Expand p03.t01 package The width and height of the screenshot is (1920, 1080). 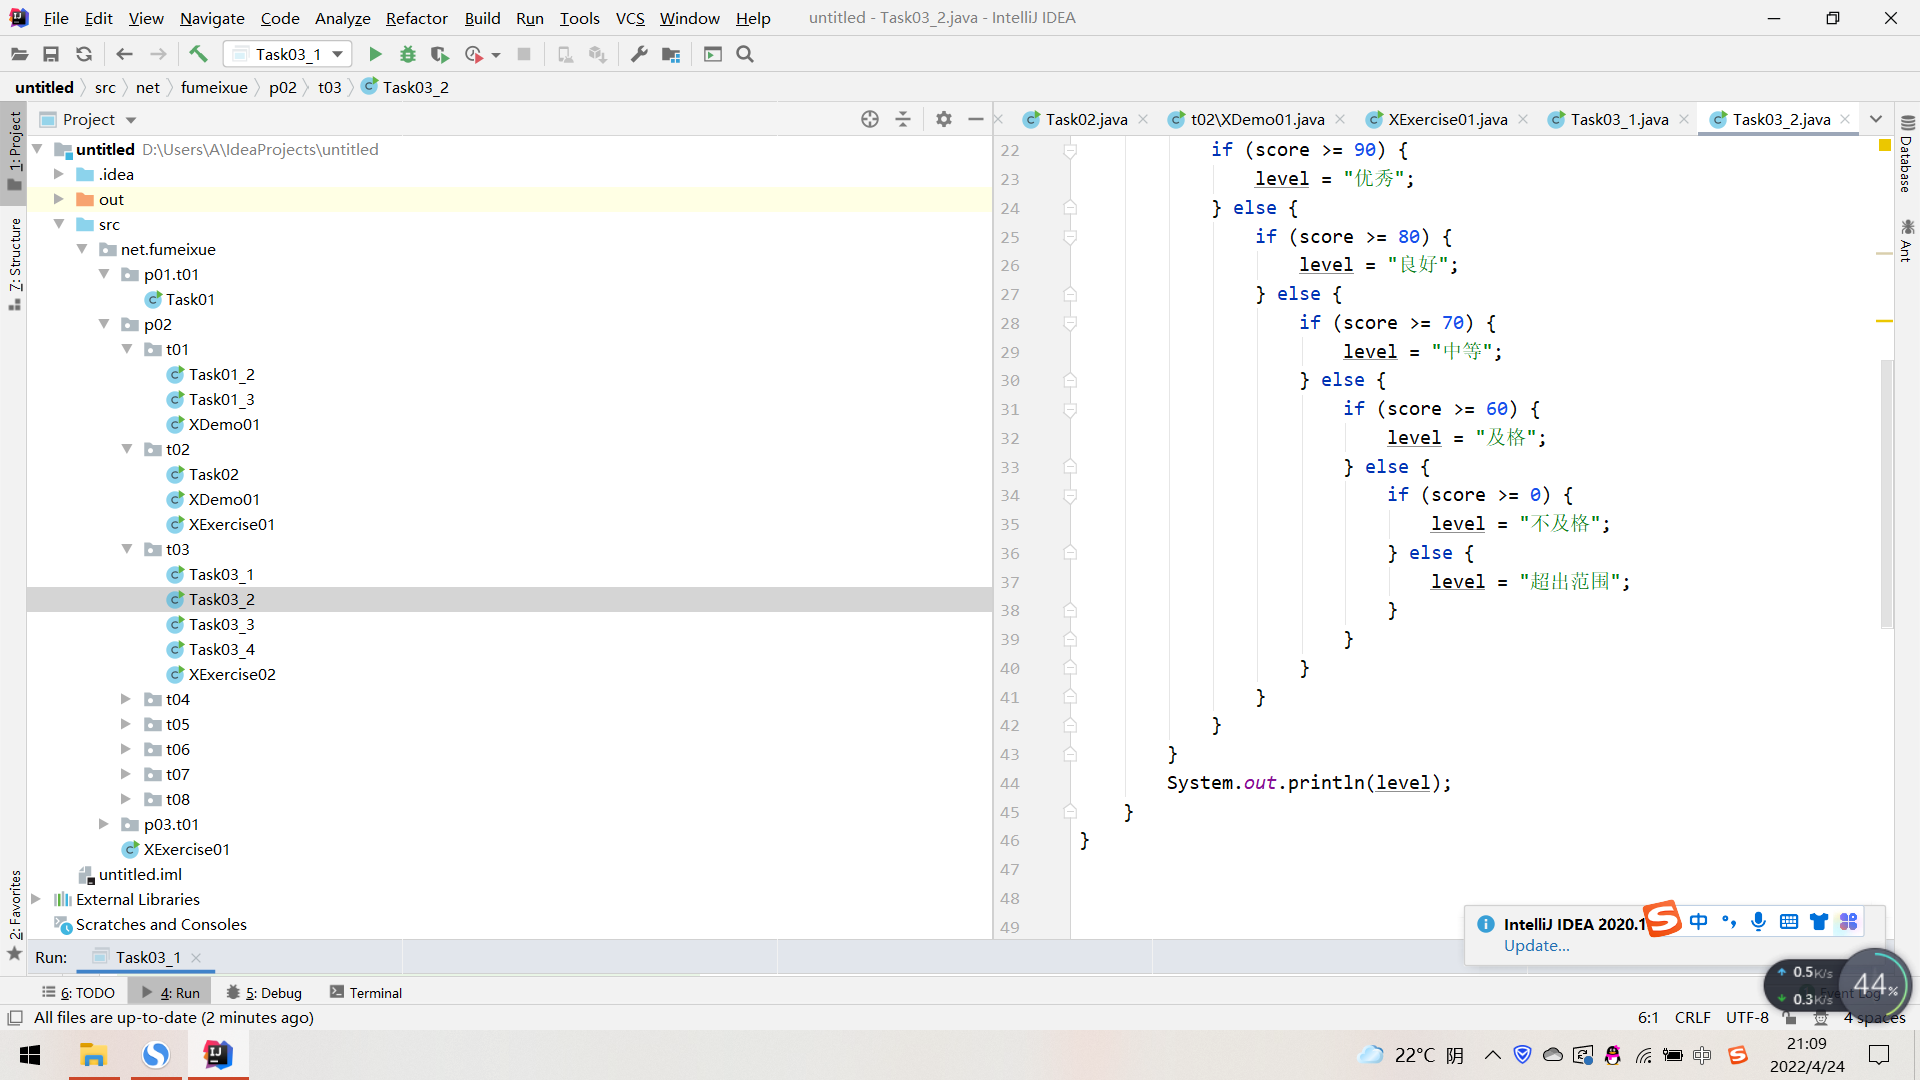click(104, 824)
